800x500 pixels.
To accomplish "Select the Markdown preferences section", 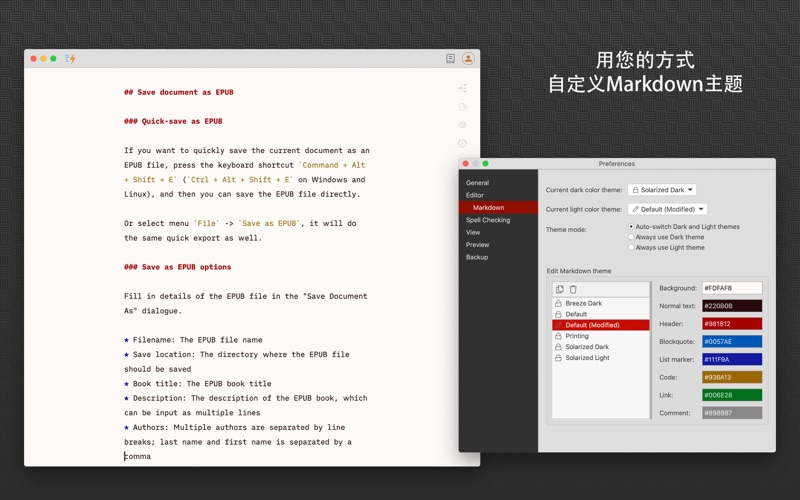I will (x=498, y=207).
